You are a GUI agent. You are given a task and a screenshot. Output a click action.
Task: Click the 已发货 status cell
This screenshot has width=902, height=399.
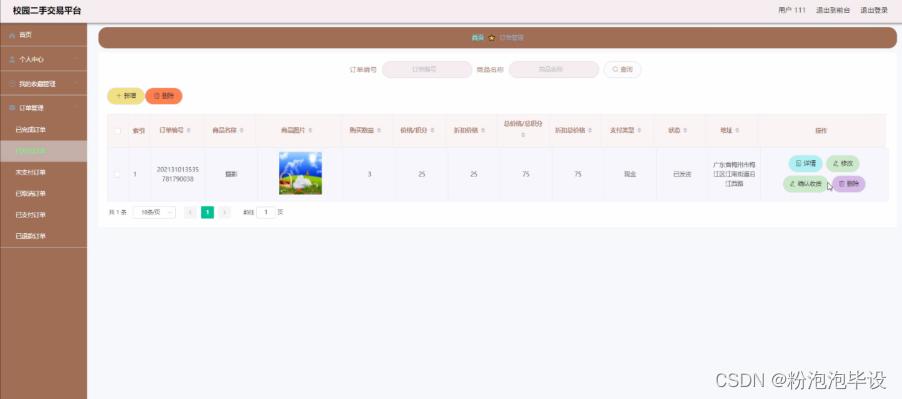tap(682, 174)
